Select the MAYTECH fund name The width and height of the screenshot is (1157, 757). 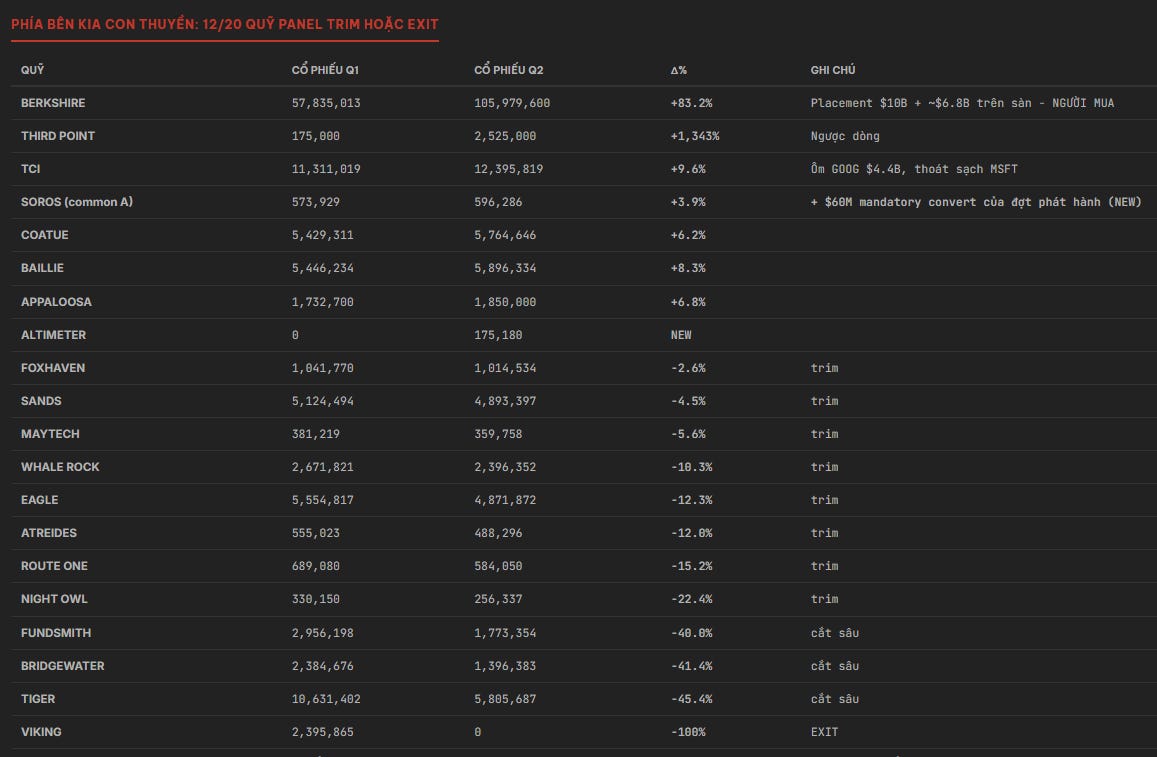pyautogui.click(x=50, y=434)
